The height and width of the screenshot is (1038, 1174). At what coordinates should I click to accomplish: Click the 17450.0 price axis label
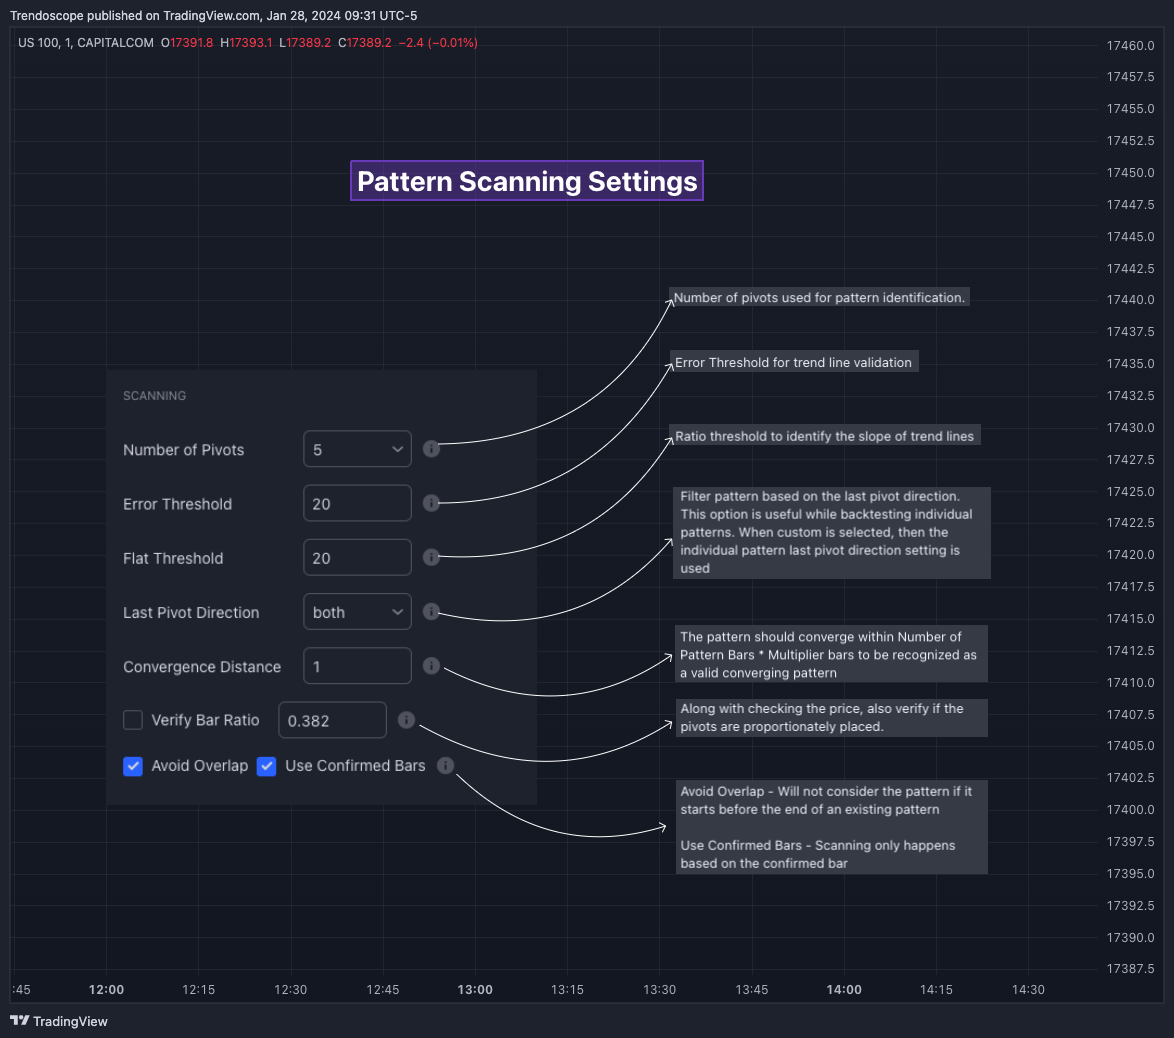coord(1131,172)
